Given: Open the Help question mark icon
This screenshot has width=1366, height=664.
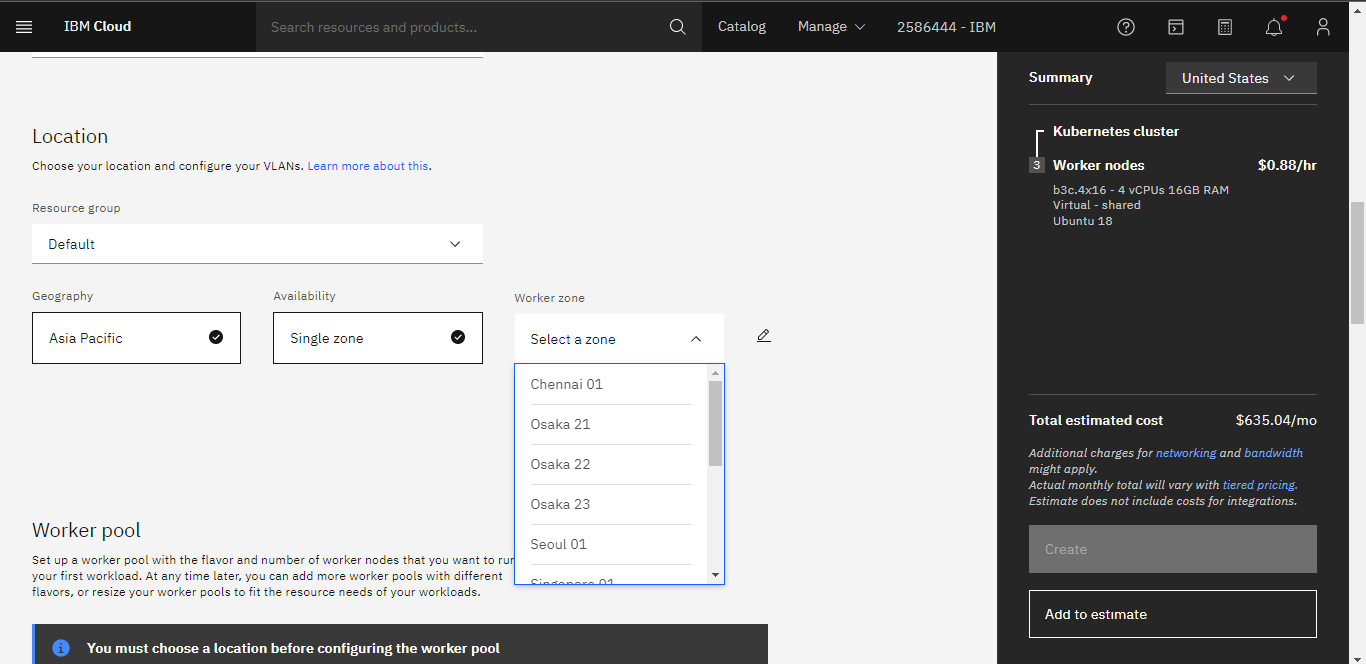Looking at the screenshot, I should 1126,27.
